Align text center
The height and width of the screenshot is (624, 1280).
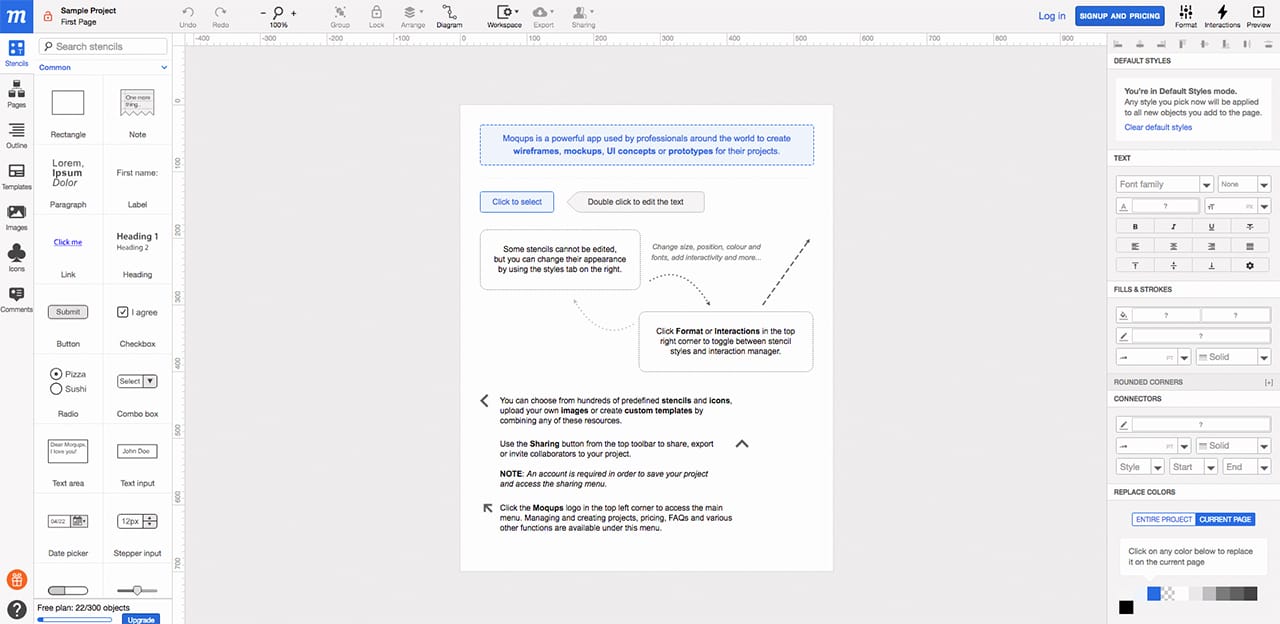coord(1174,246)
